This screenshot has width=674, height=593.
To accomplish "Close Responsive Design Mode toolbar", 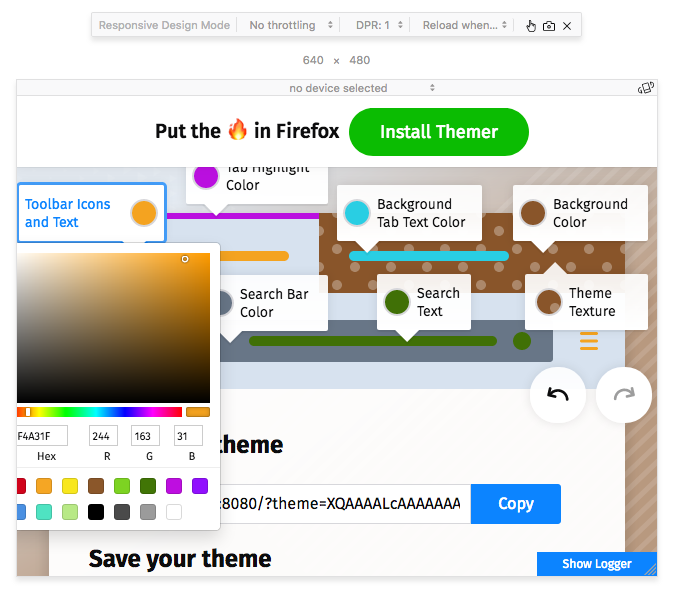I will [x=567, y=26].
